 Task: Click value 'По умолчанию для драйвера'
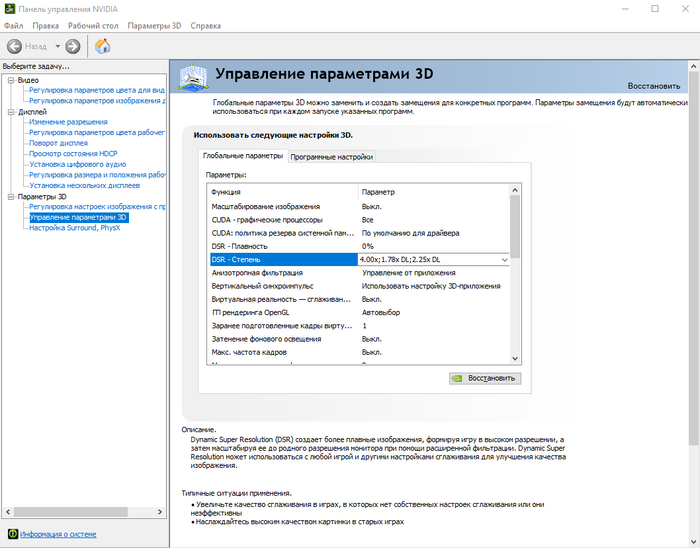[410, 233]
